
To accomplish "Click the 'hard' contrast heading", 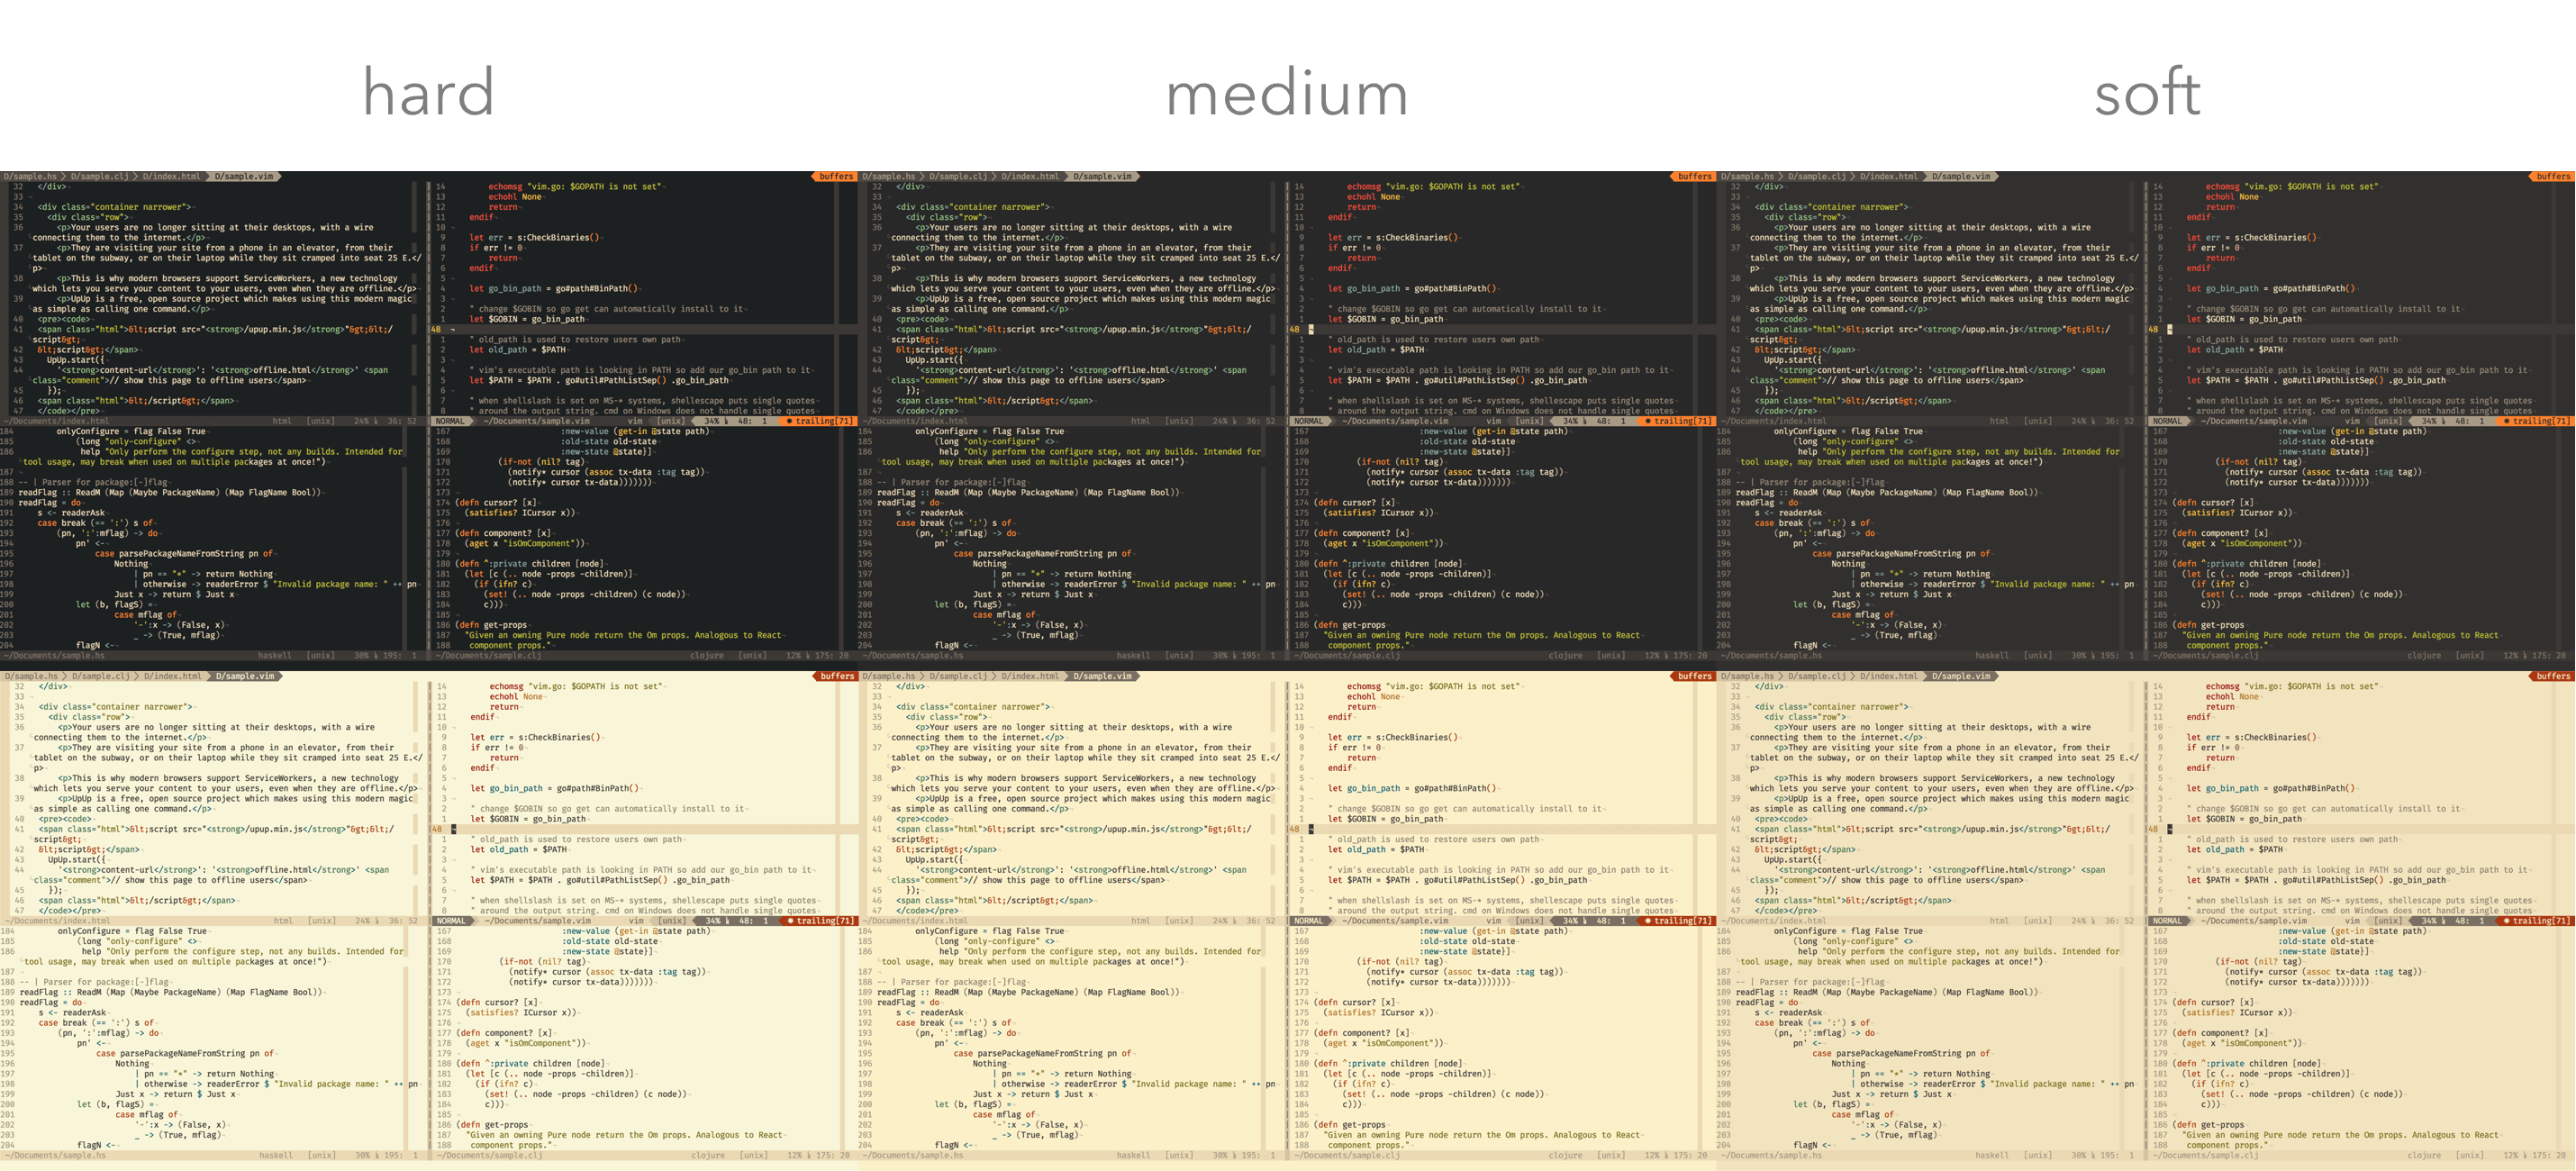I will pos(428,92).
